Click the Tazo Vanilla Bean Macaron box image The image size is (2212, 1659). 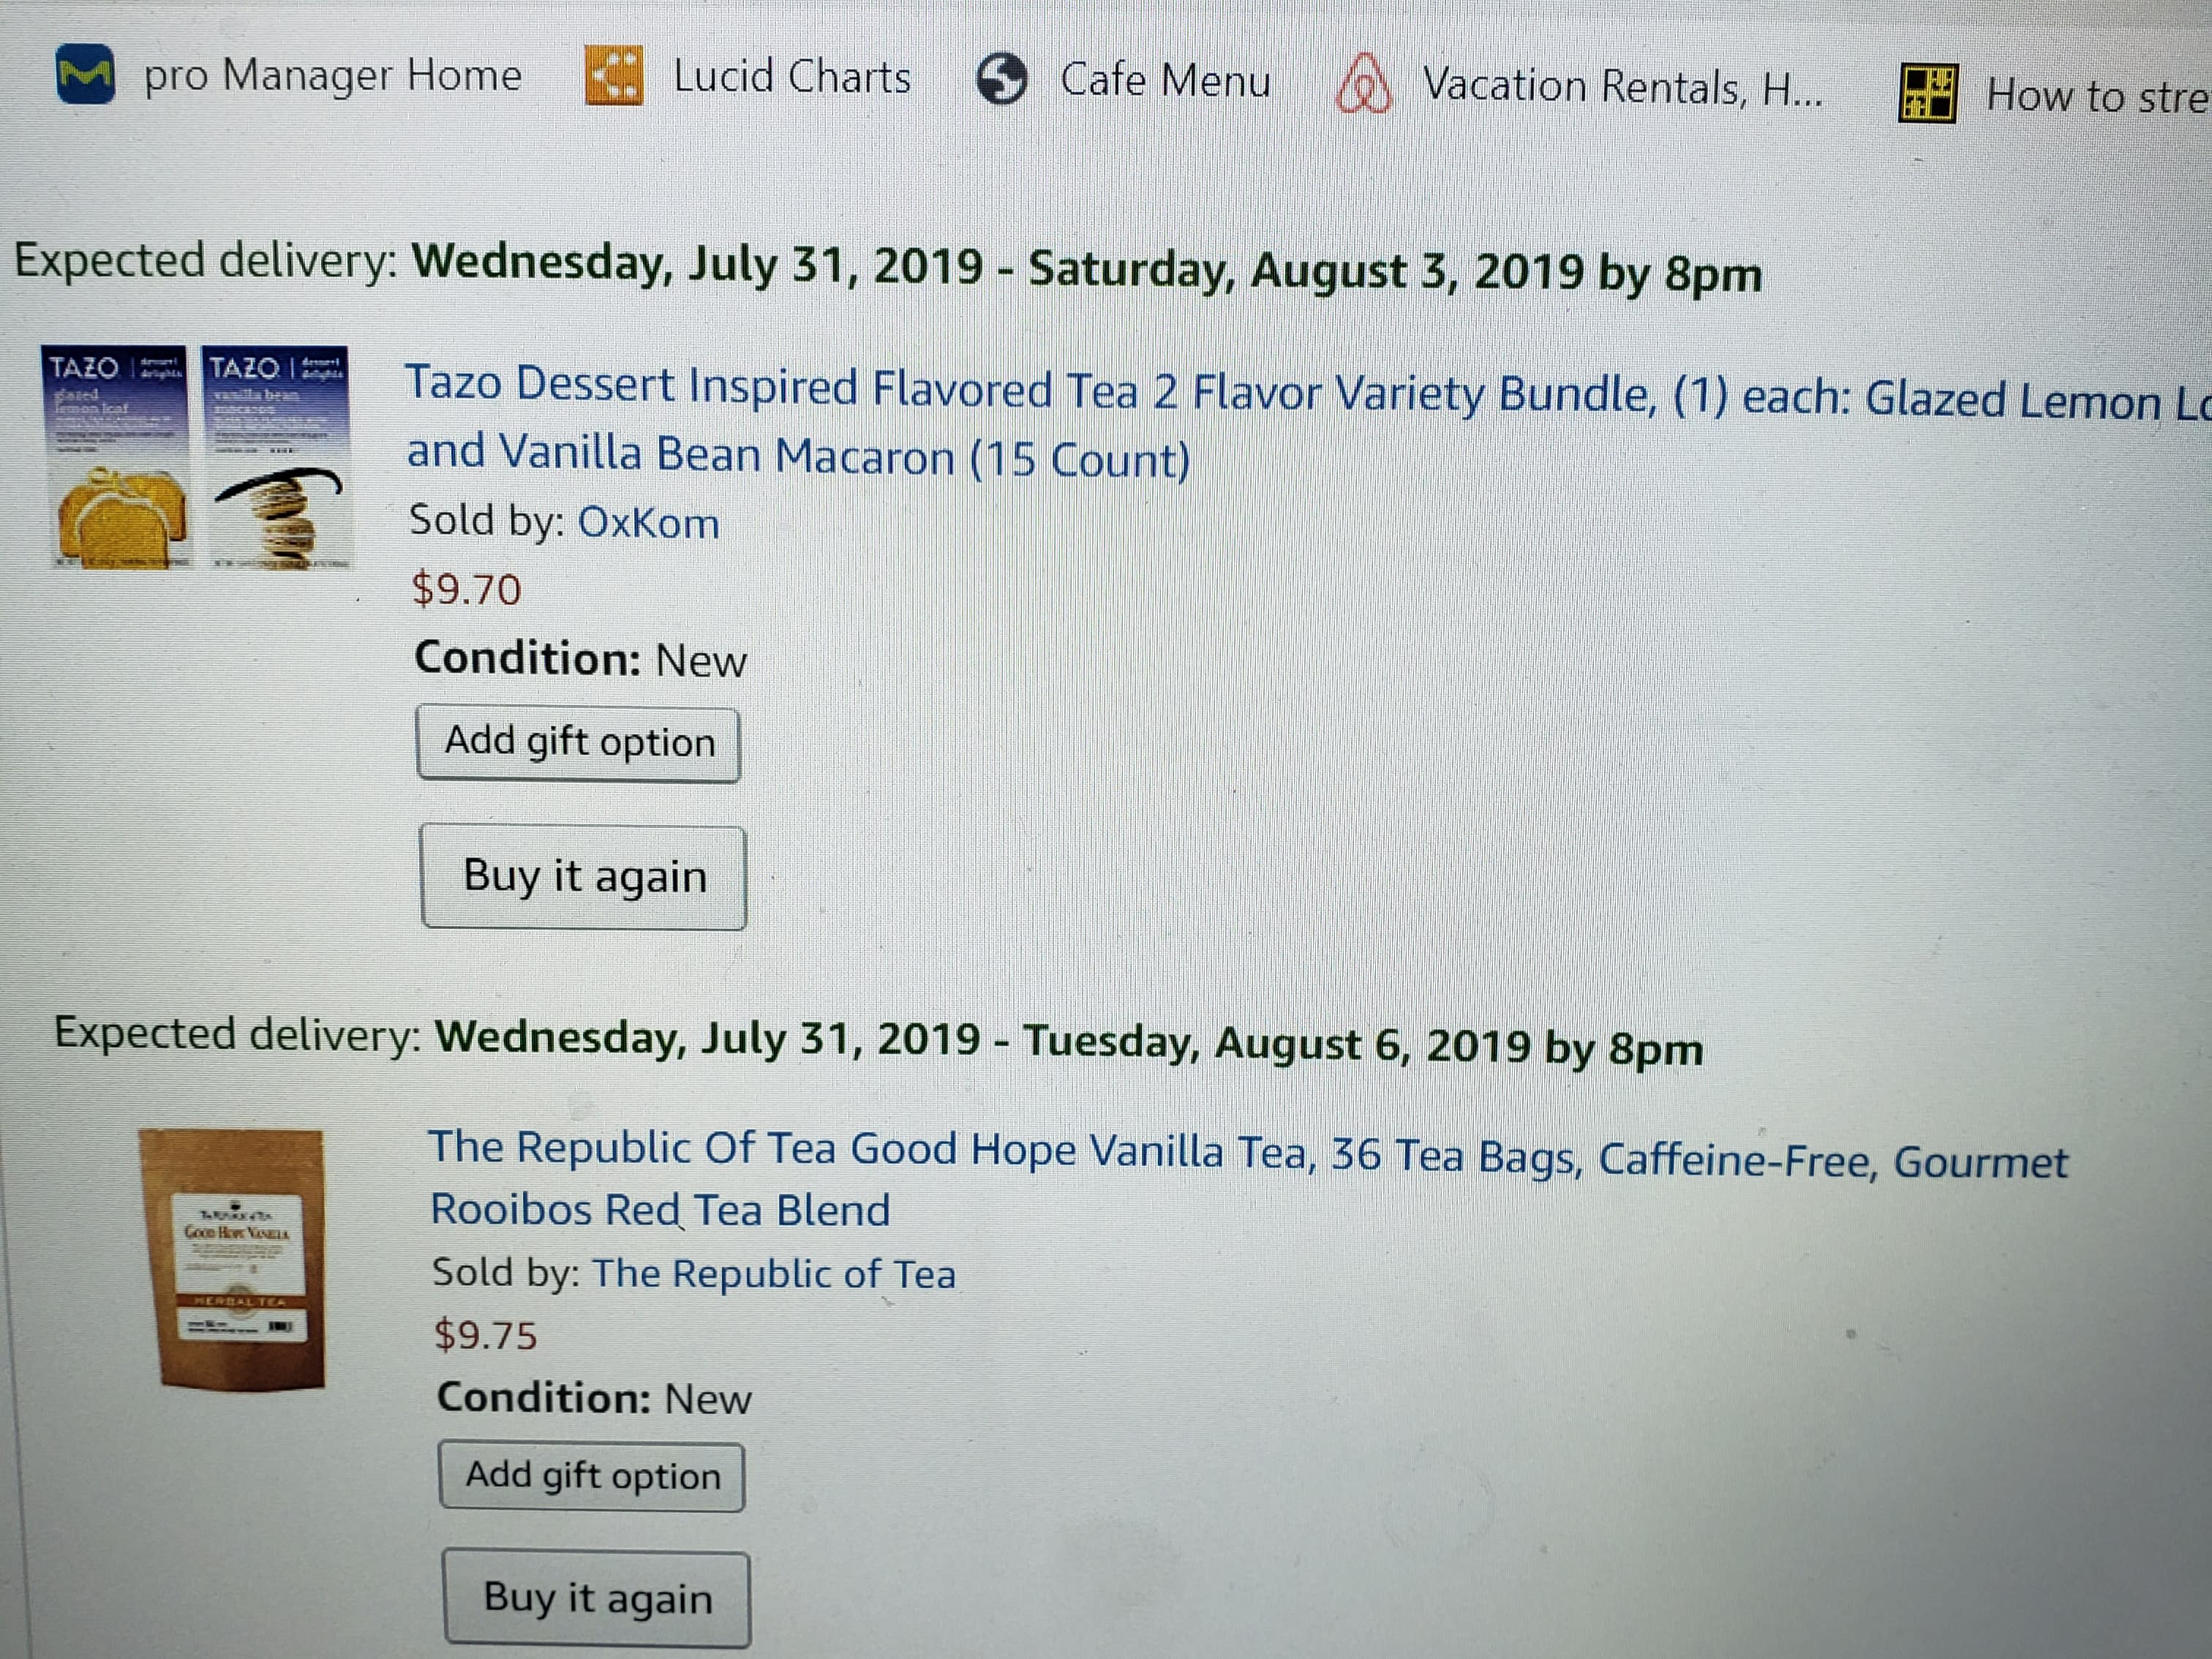pos(277,457)
